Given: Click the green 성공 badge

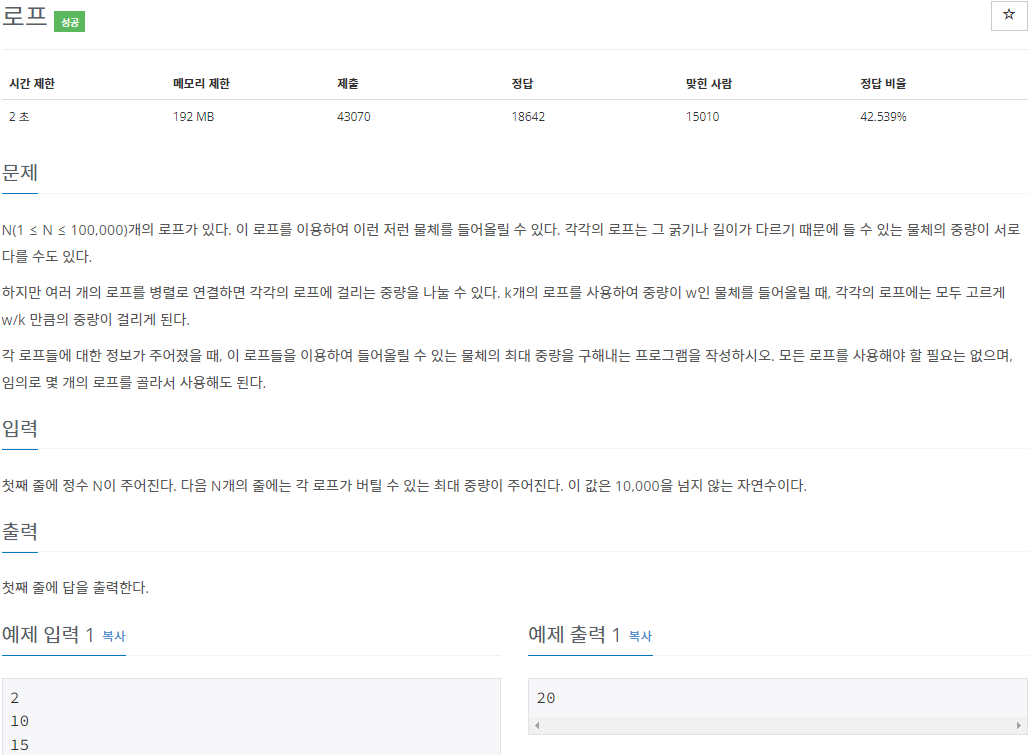Looking at the screenshot, I should (69, 22).
